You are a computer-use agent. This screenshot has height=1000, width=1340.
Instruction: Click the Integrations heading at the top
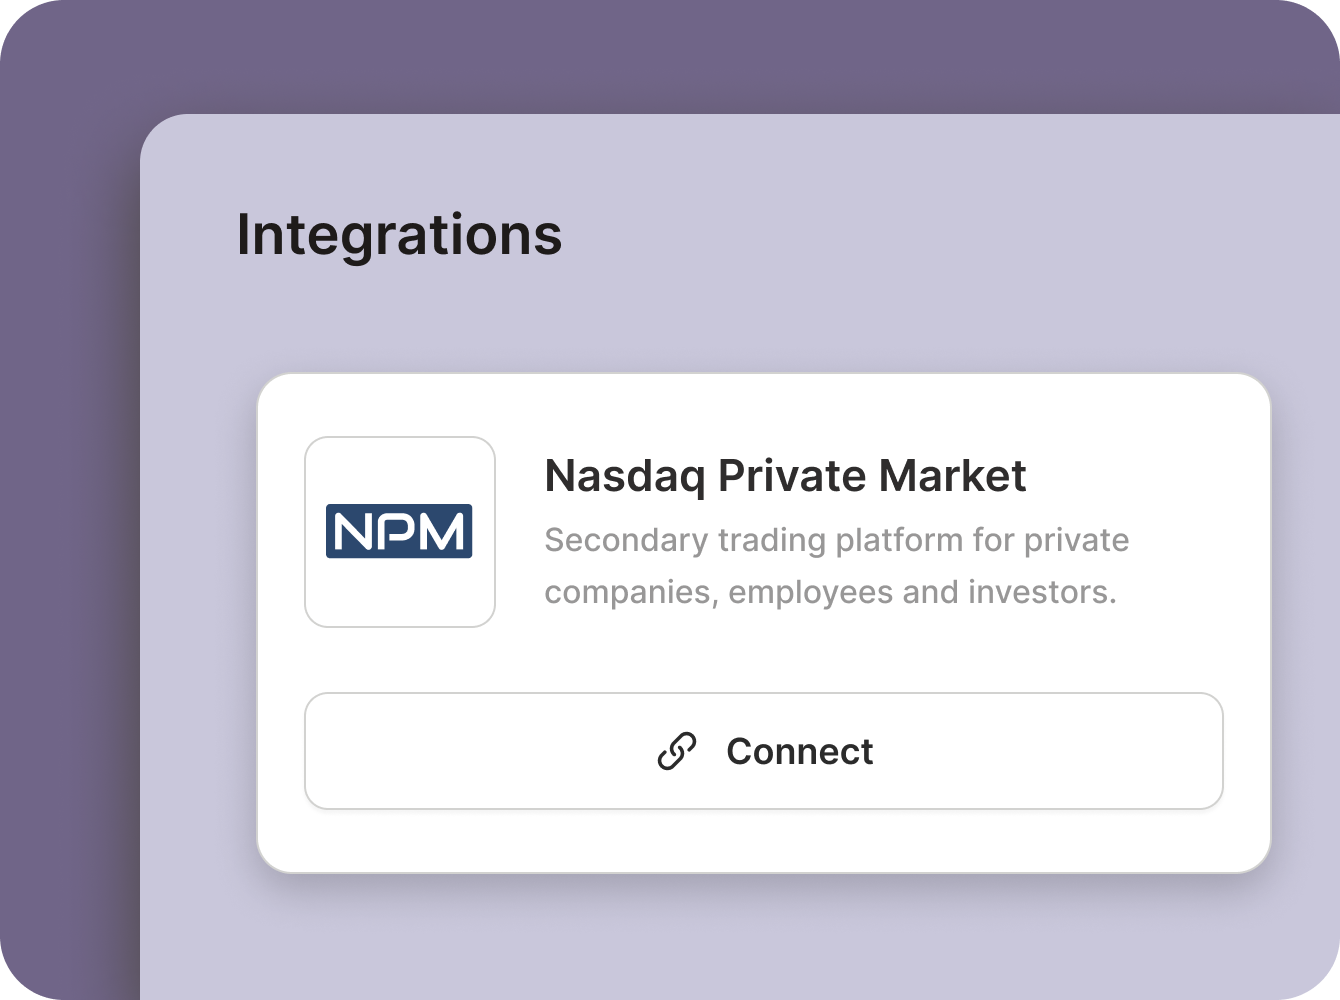(400, 236)
